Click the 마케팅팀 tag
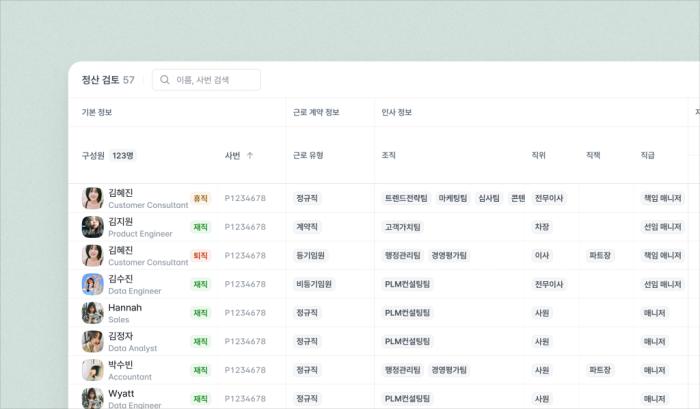The width and height of the screenshot is (700, 409). pos(453,198)
